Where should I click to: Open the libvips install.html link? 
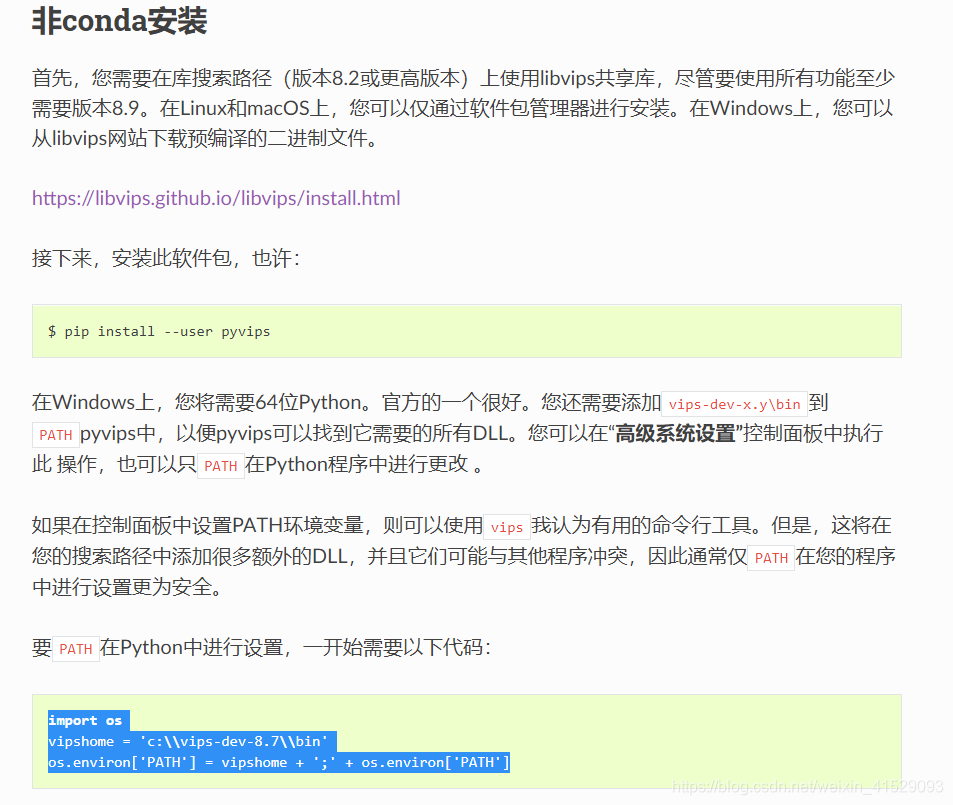pos(215,197)
